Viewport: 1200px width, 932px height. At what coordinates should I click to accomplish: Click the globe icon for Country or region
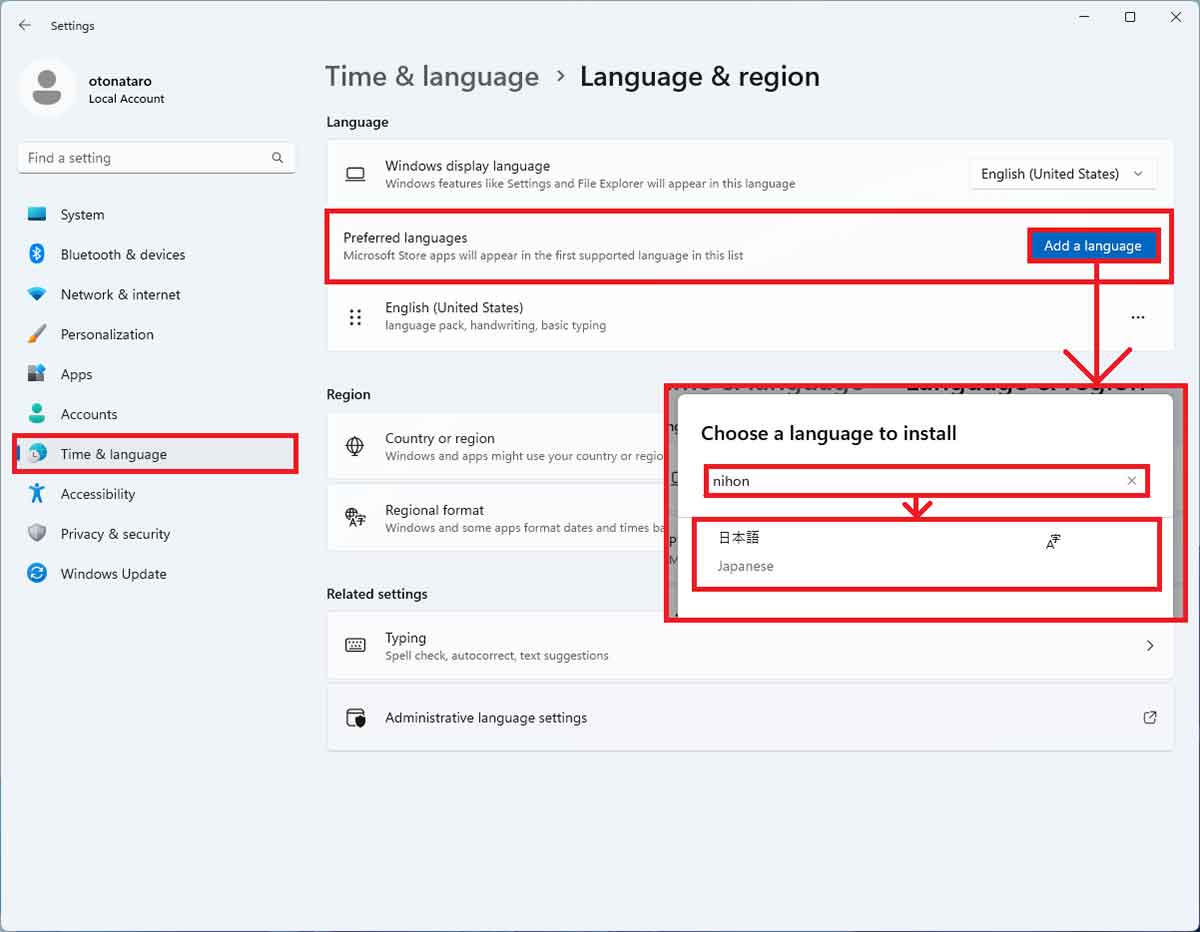[x=355, y=446]
